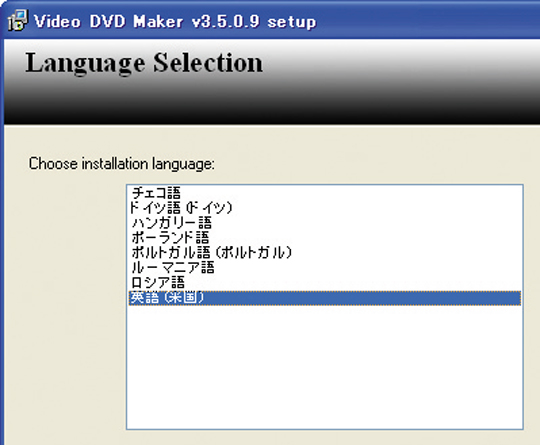Click the Video DVD Maker v3.5.0.9 setup title text
Screen dimensions: 540x445
[x=175, y=22]
